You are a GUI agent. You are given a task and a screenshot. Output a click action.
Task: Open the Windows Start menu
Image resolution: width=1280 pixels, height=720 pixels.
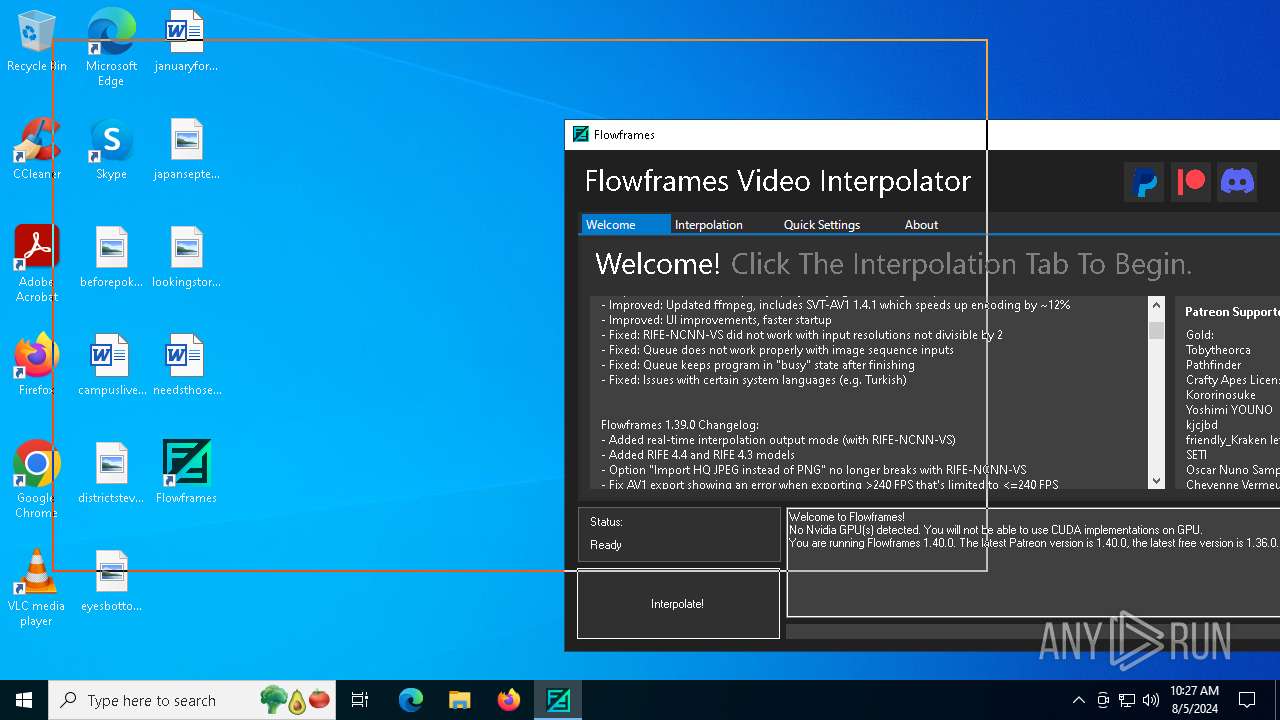[x=24, y=700]
